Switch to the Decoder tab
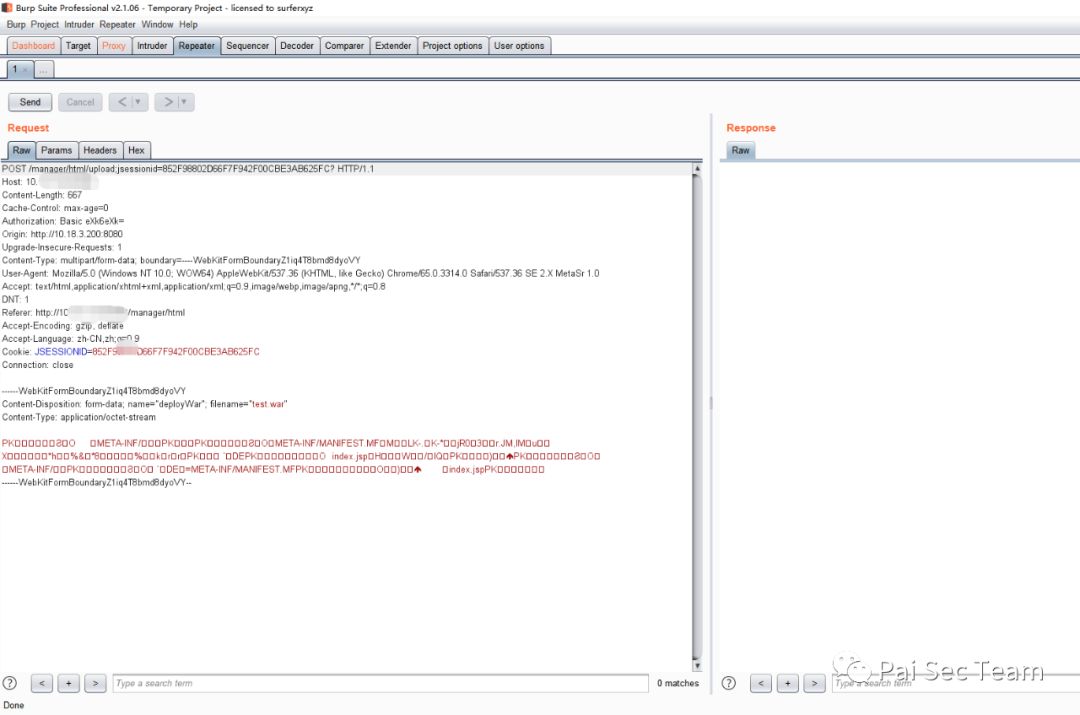This screenshot has width=1080, height=715. click(x=297, y=45)
